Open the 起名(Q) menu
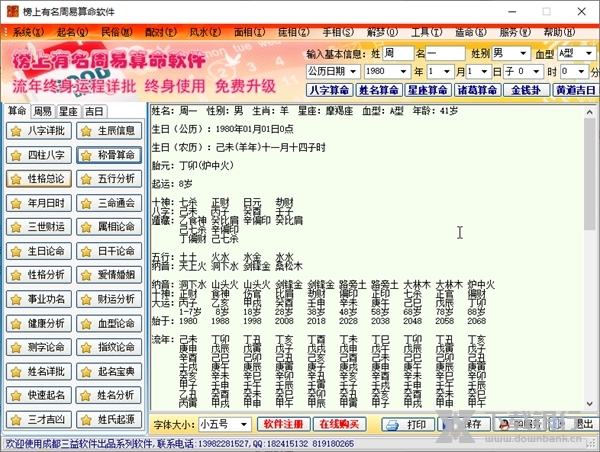 tap(72, 32)
